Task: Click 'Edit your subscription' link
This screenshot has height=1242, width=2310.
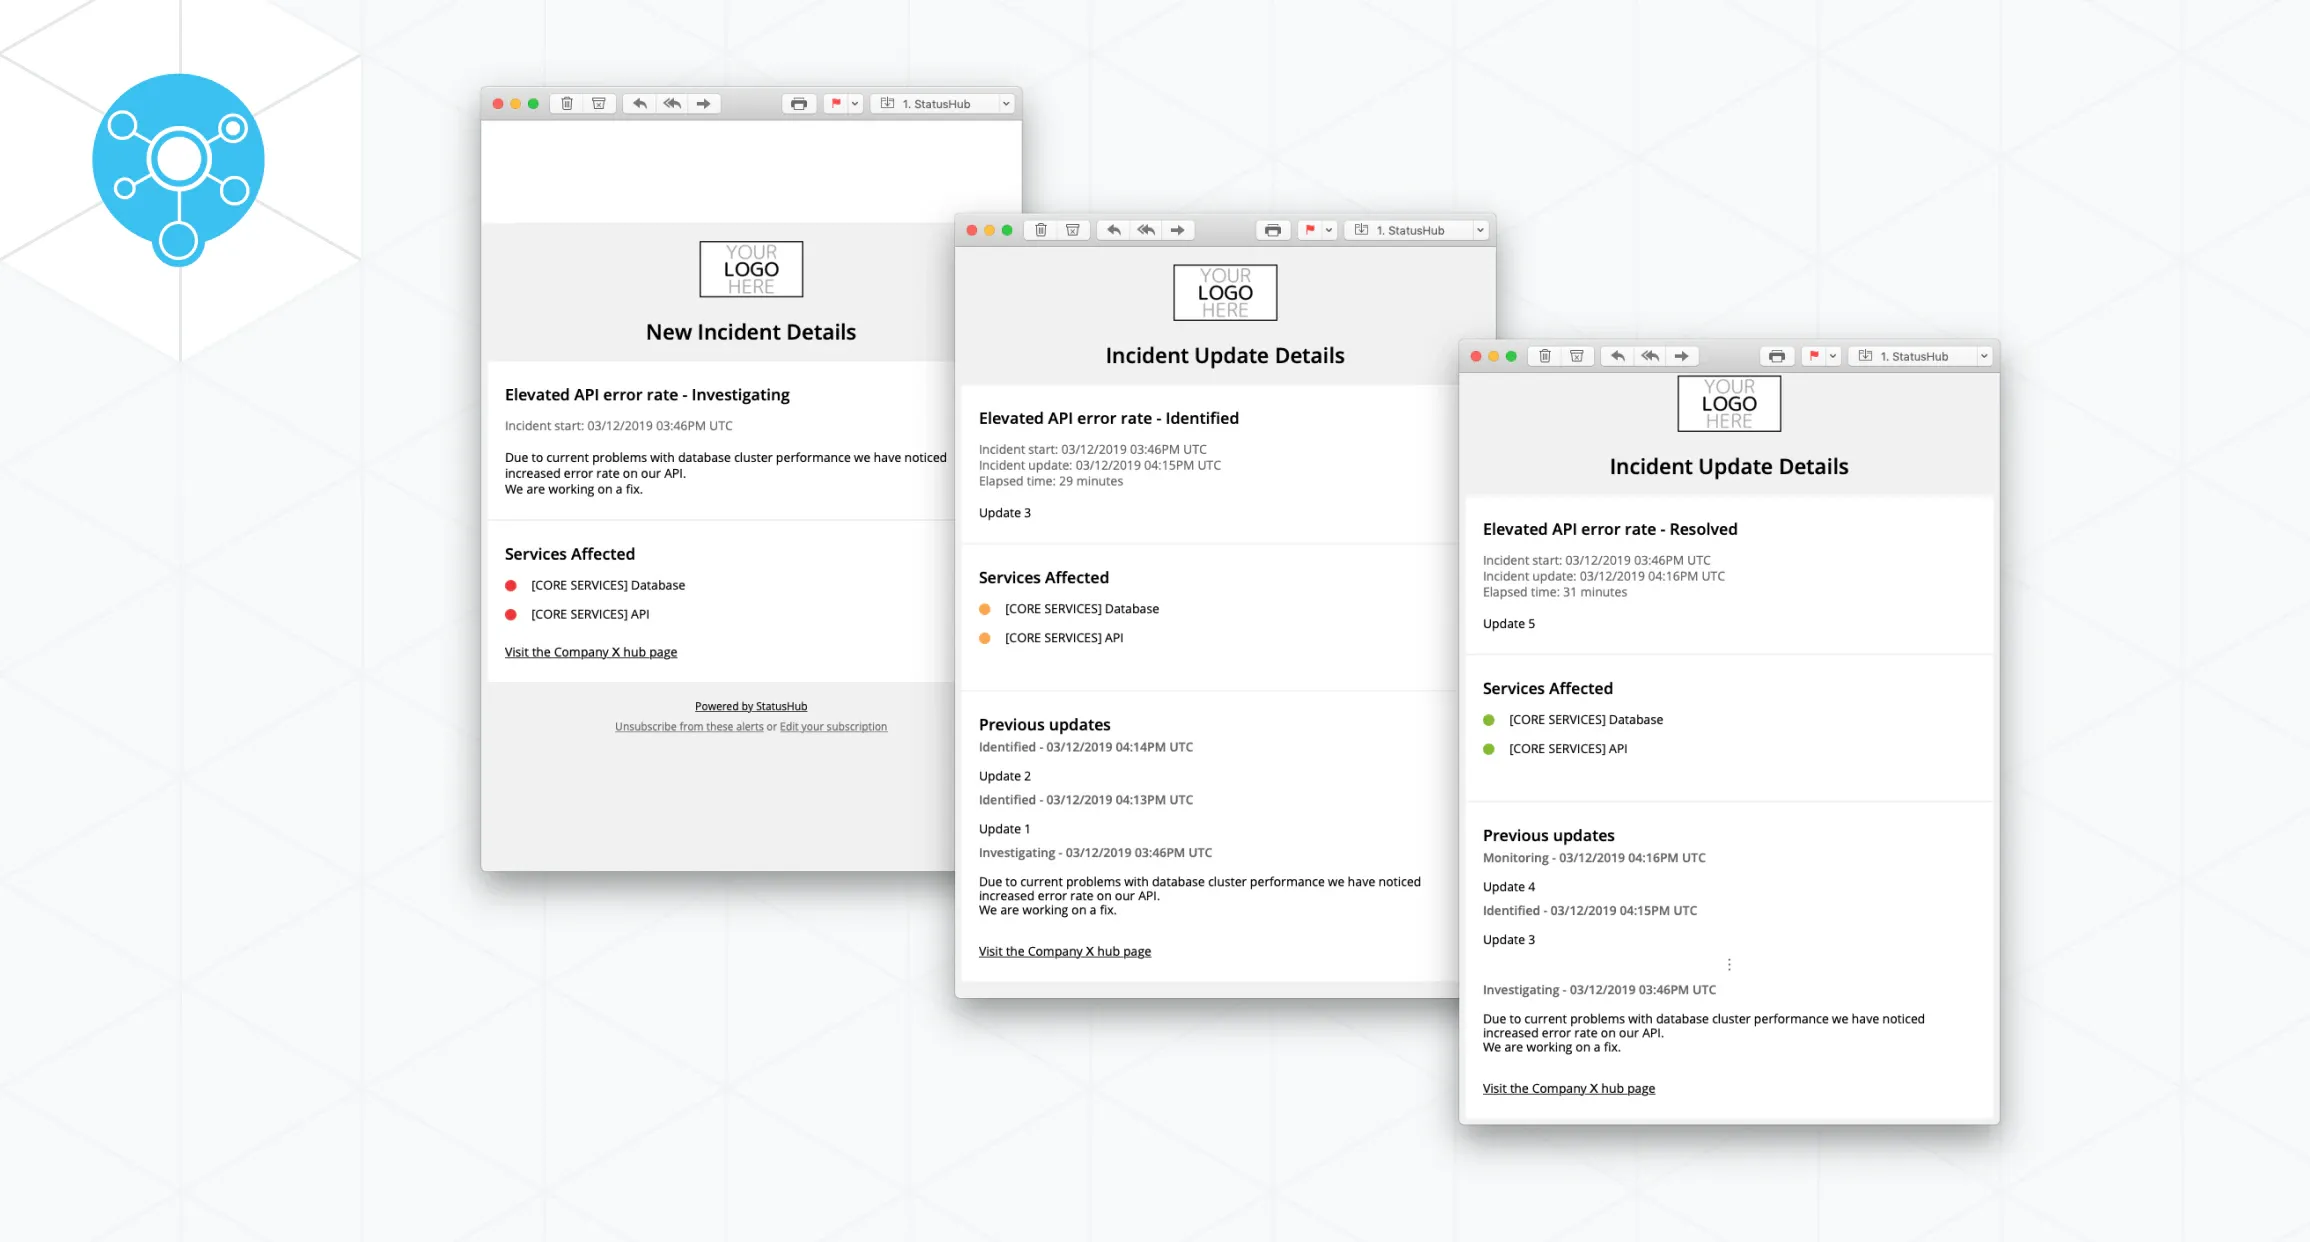Action: [833, 725]
